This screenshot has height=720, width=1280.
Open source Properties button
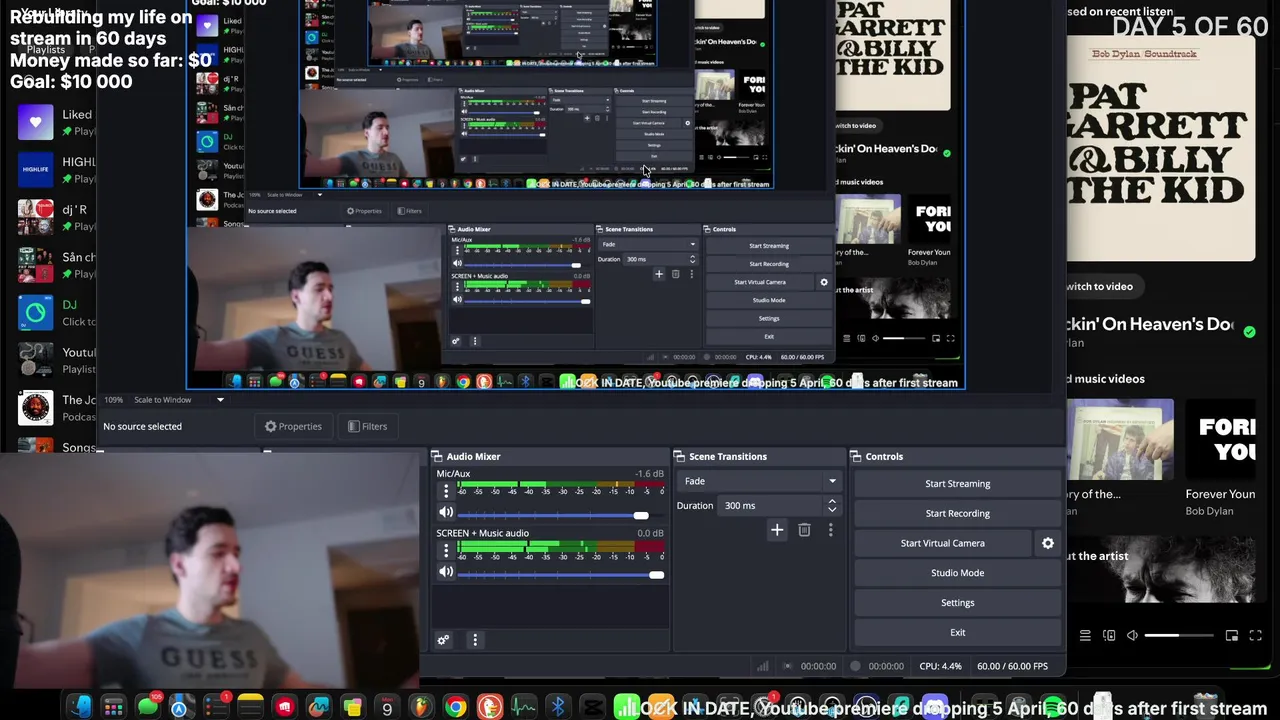point(293,426)
